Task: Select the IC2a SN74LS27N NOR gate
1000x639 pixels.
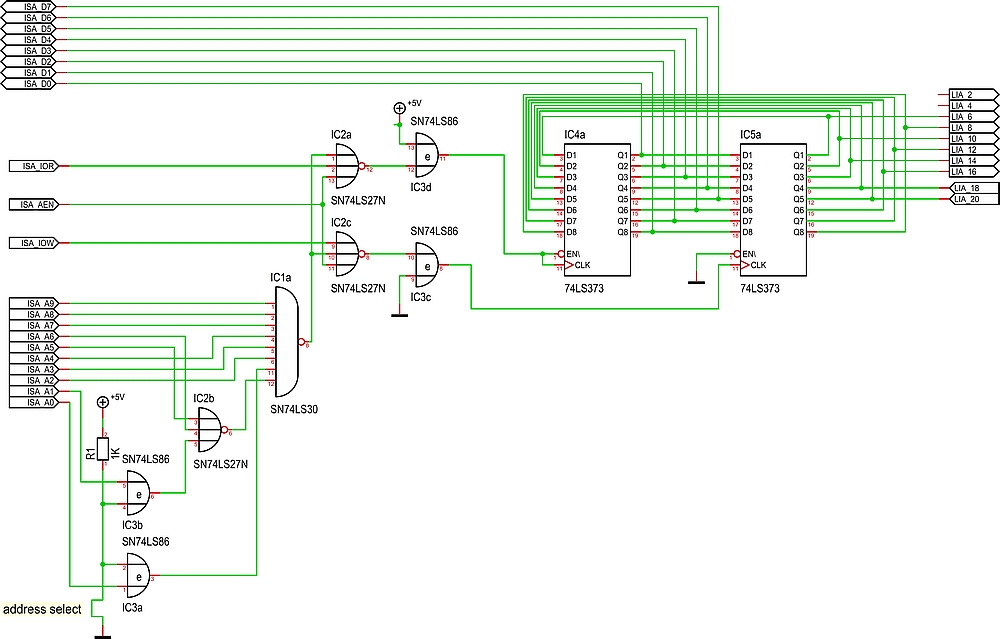Action: coord(345,165)
